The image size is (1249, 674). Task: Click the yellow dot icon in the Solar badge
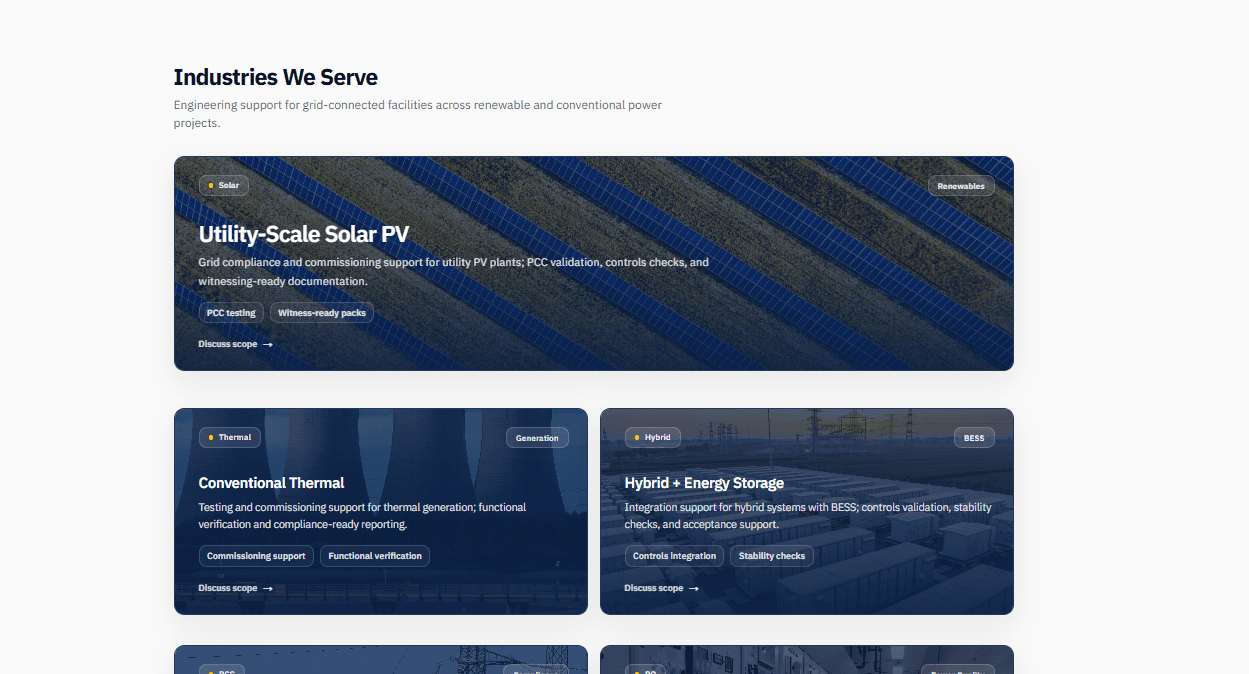click(x=211, y=185)
